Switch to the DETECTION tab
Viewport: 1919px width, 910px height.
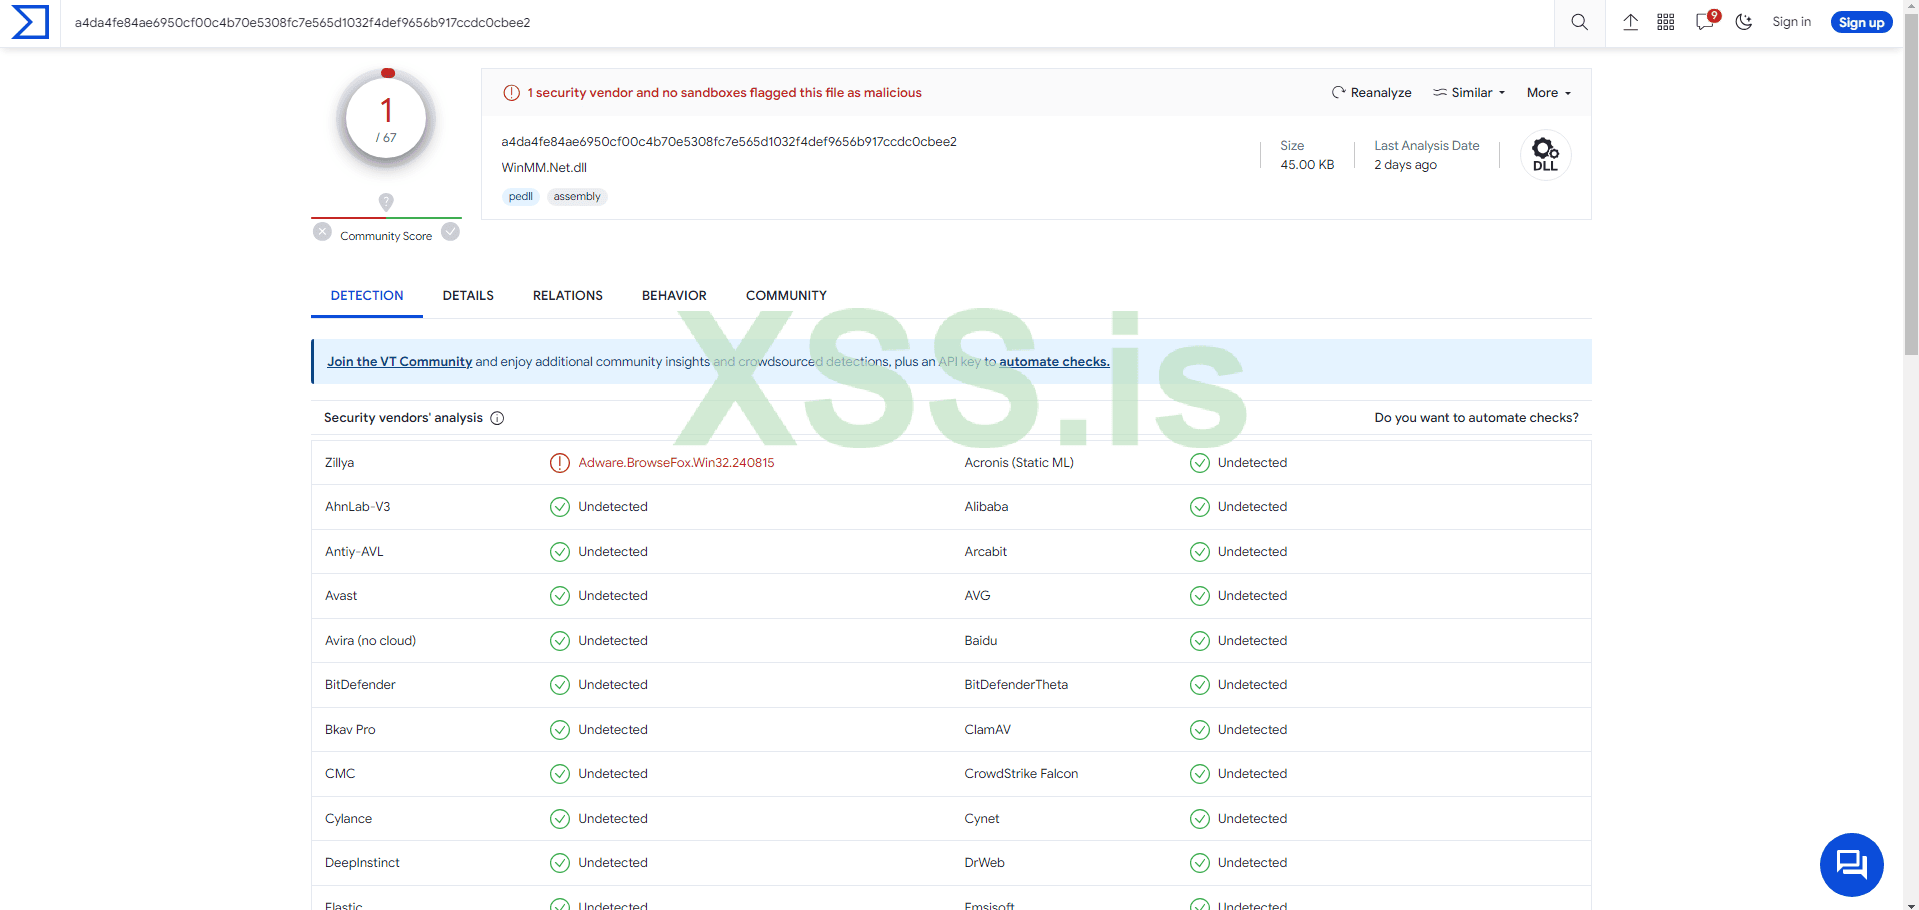point(367,296)
